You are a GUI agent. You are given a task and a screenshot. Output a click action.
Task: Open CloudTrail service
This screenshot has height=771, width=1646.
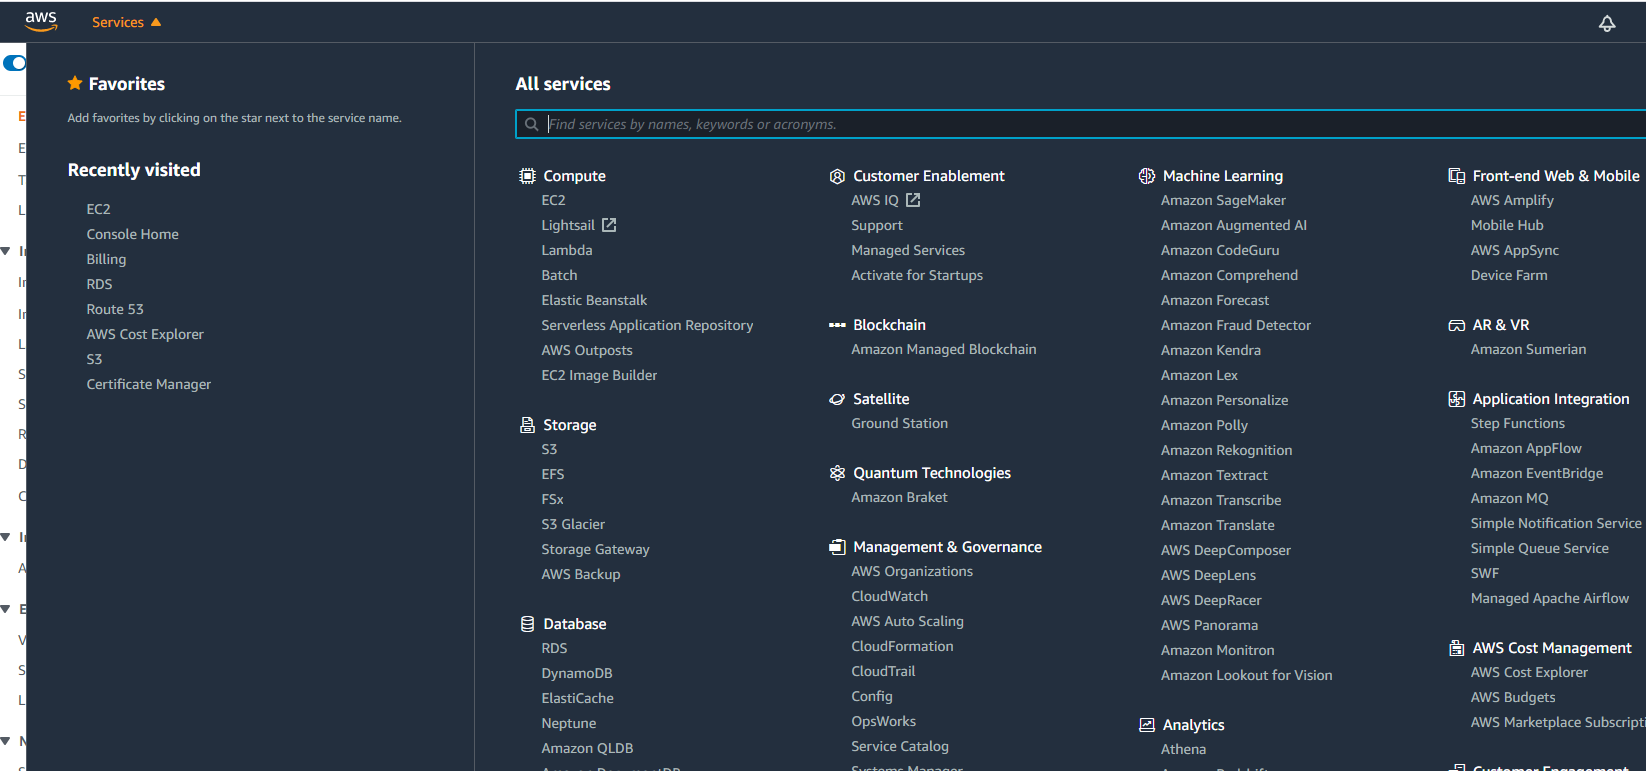[883, 671]
